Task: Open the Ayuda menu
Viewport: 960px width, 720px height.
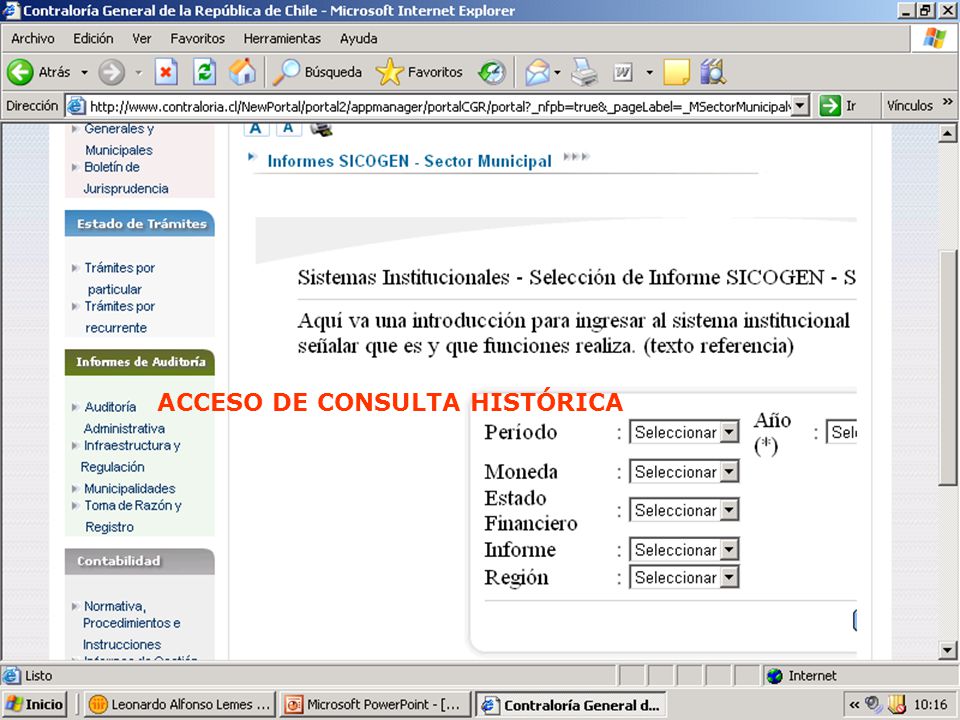Action: (x=358, y=39)
